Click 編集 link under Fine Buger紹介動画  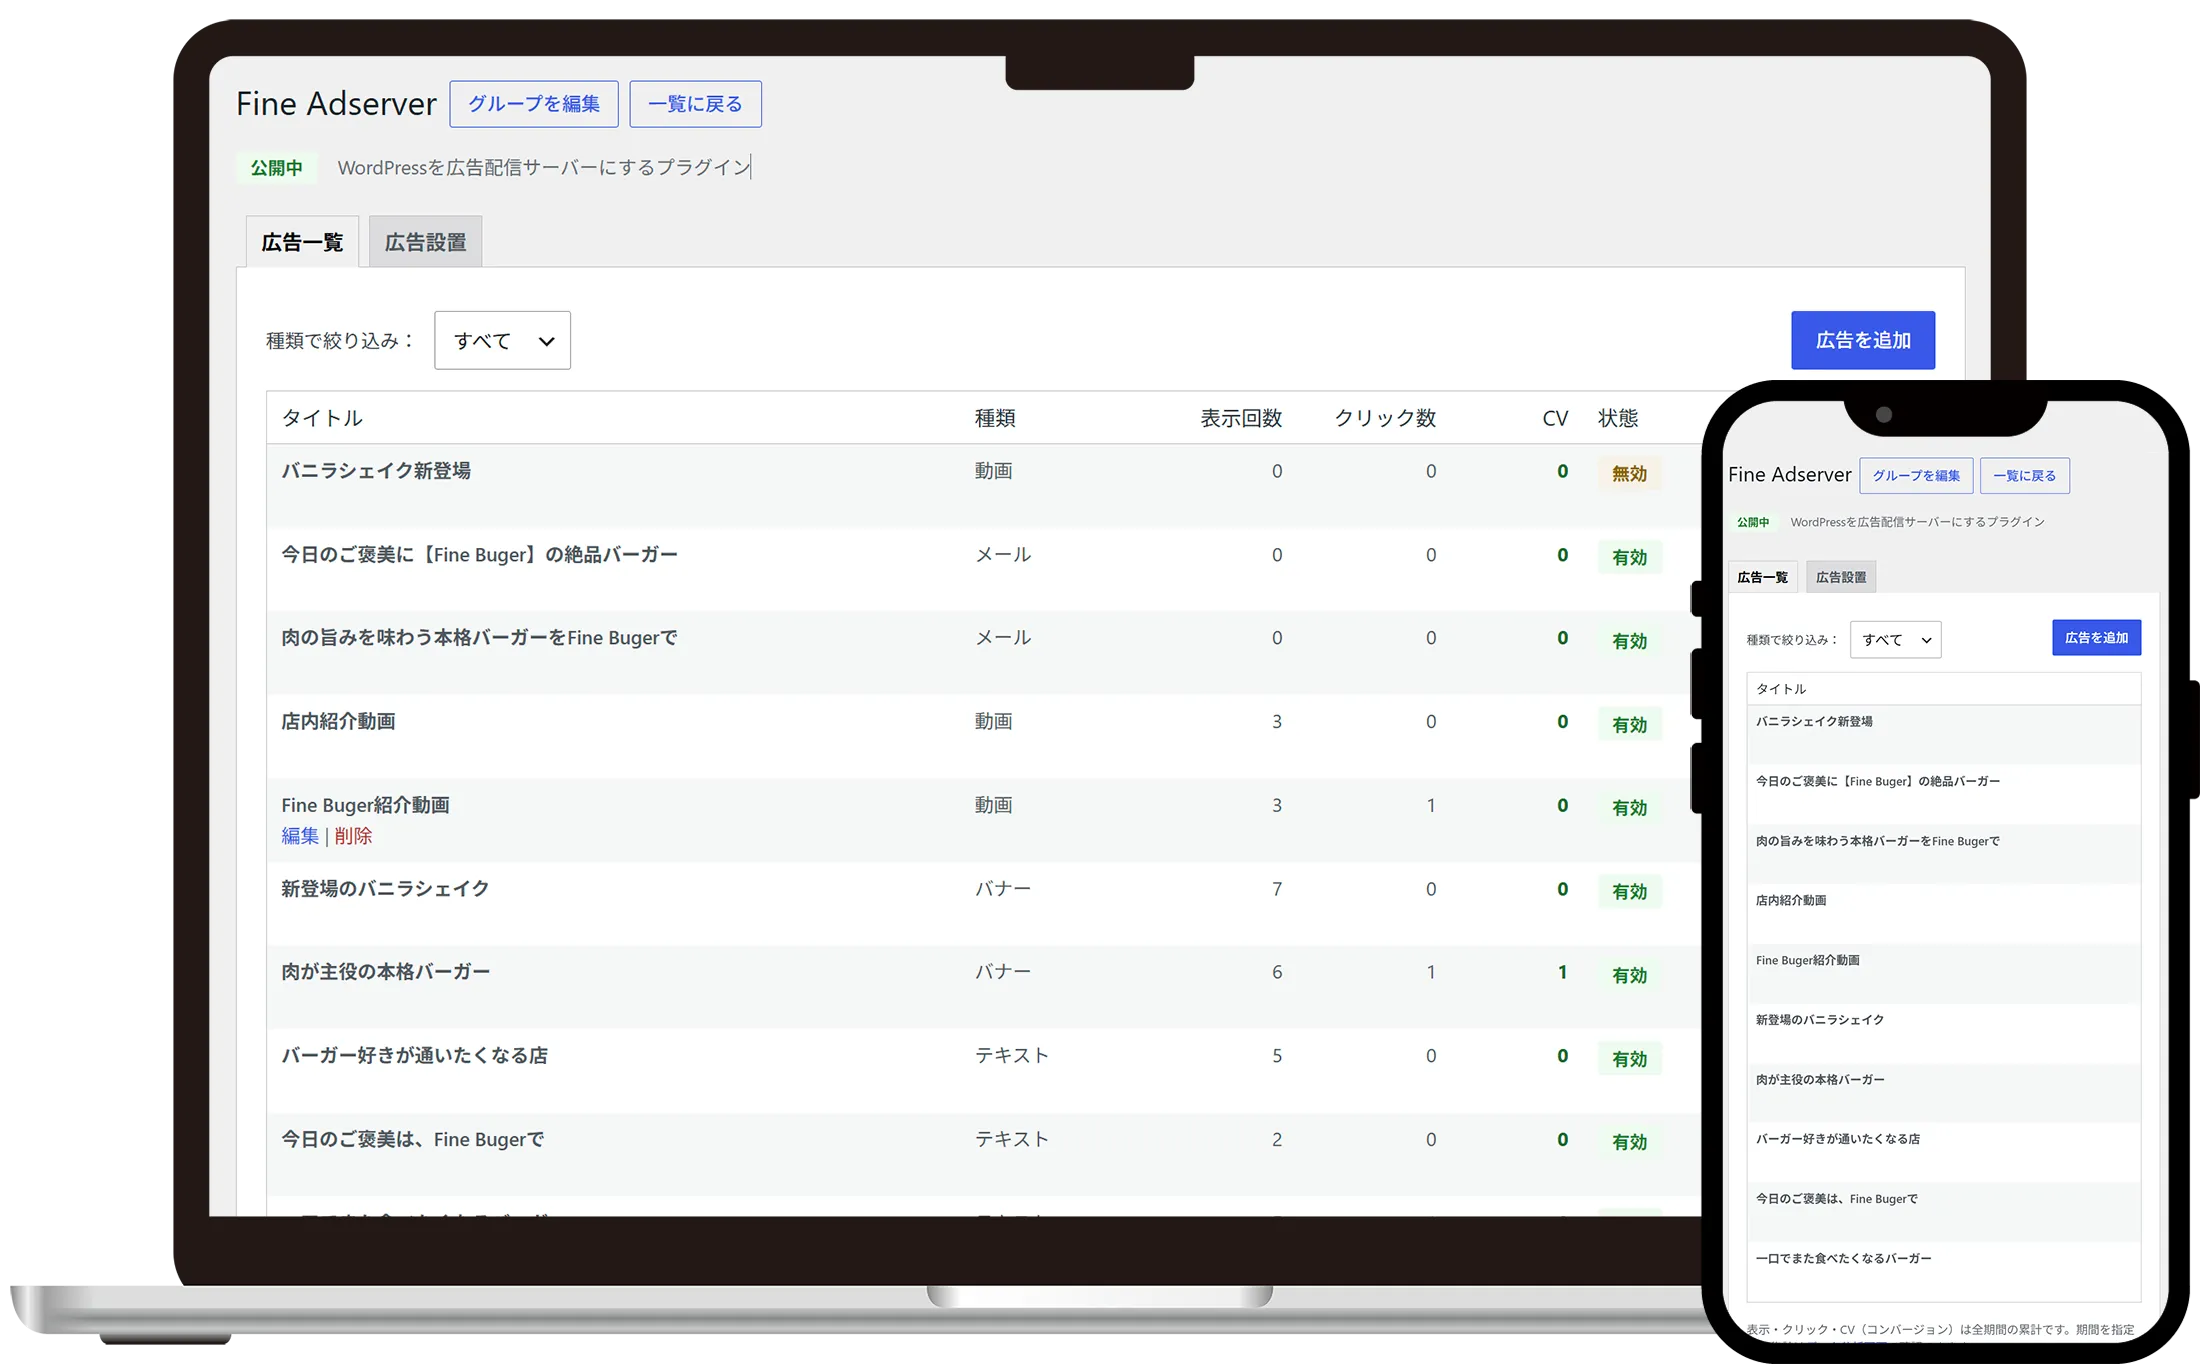click(300, 836)
